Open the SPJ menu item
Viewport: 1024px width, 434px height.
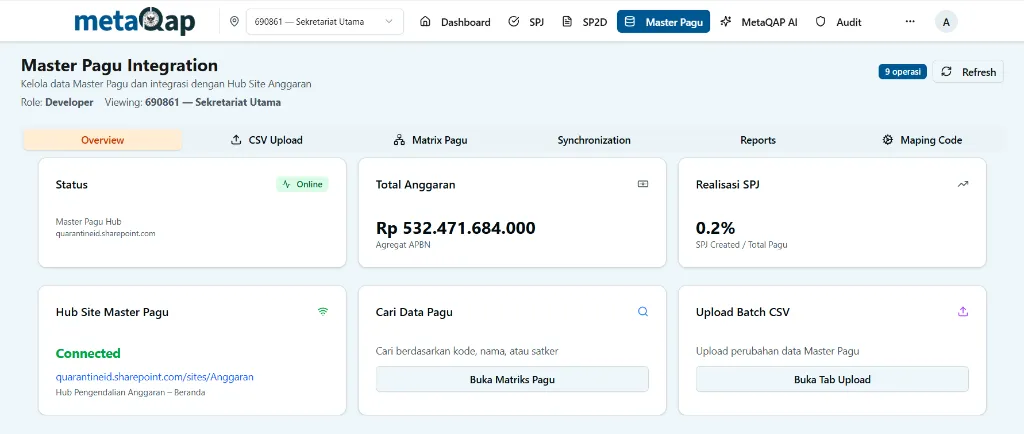[526, 22]
